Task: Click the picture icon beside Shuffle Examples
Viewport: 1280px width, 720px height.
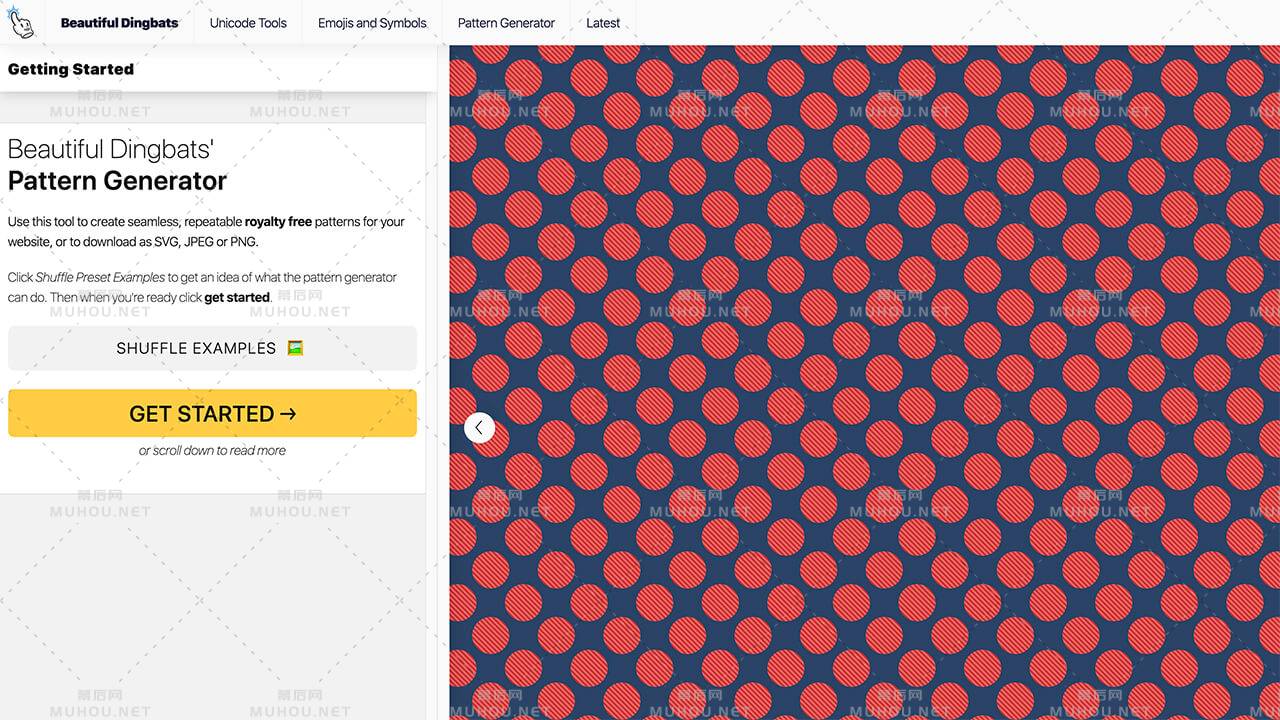Action: pos(295,348)
